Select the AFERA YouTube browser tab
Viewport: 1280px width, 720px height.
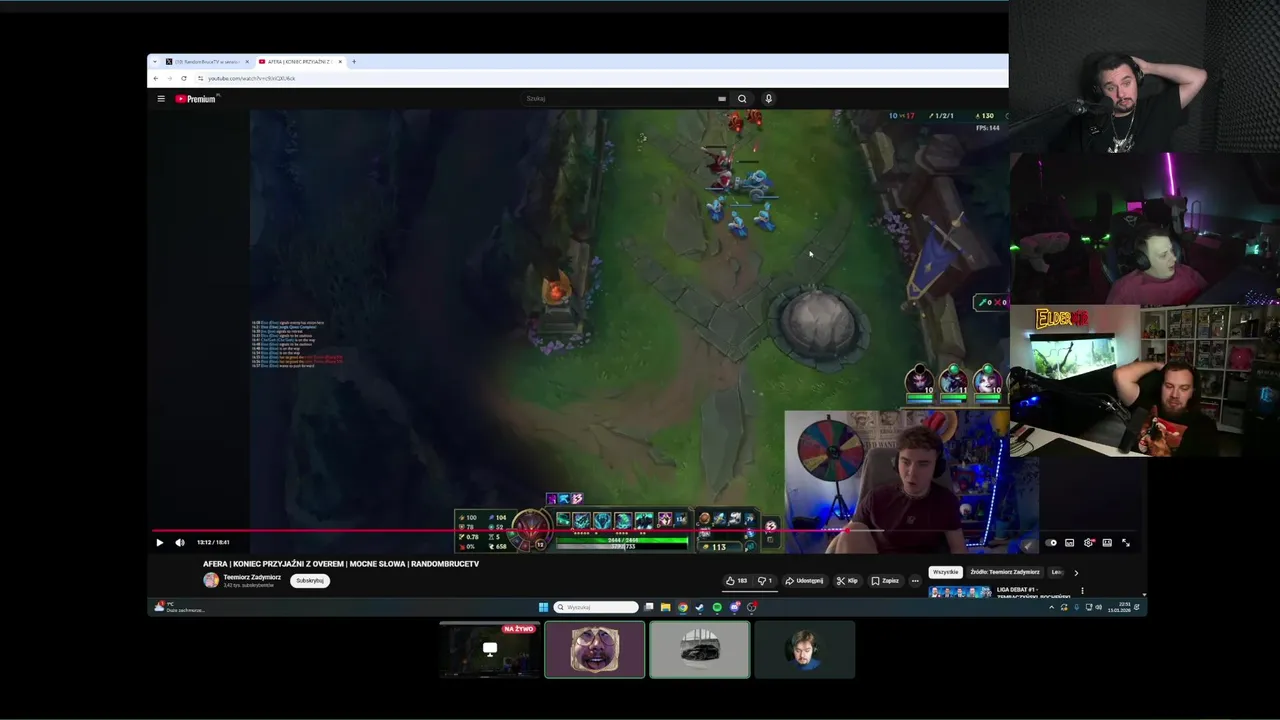[x=299, y=62]
